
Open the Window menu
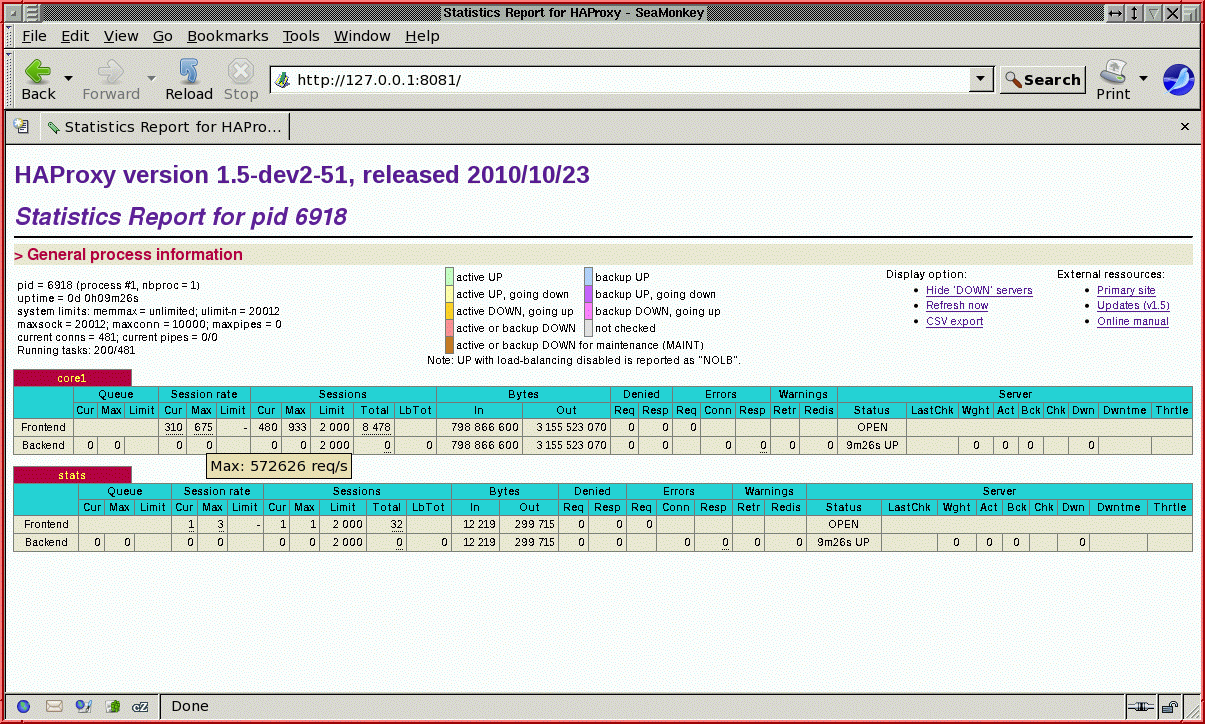coord(362,35)
